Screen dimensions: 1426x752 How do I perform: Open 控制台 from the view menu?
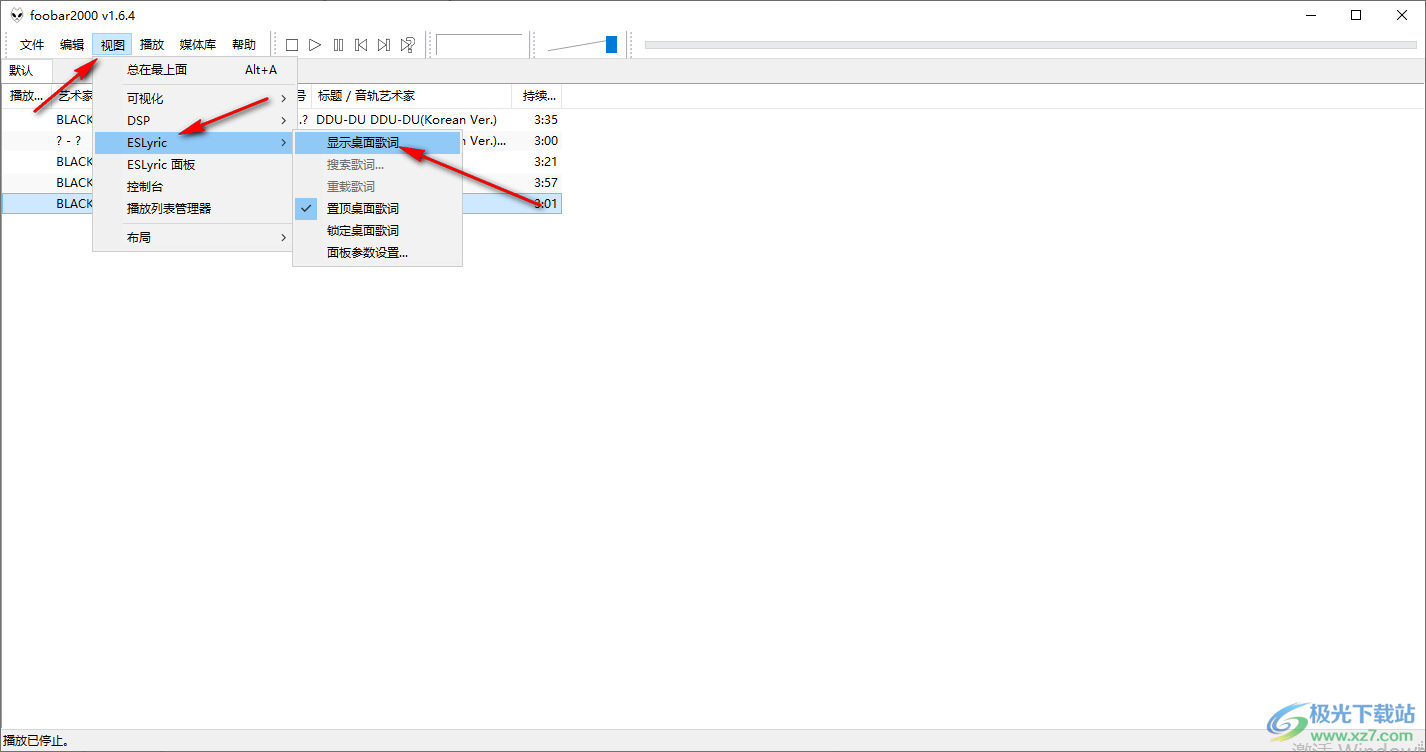pyautogui.click(x=194, y=187)
